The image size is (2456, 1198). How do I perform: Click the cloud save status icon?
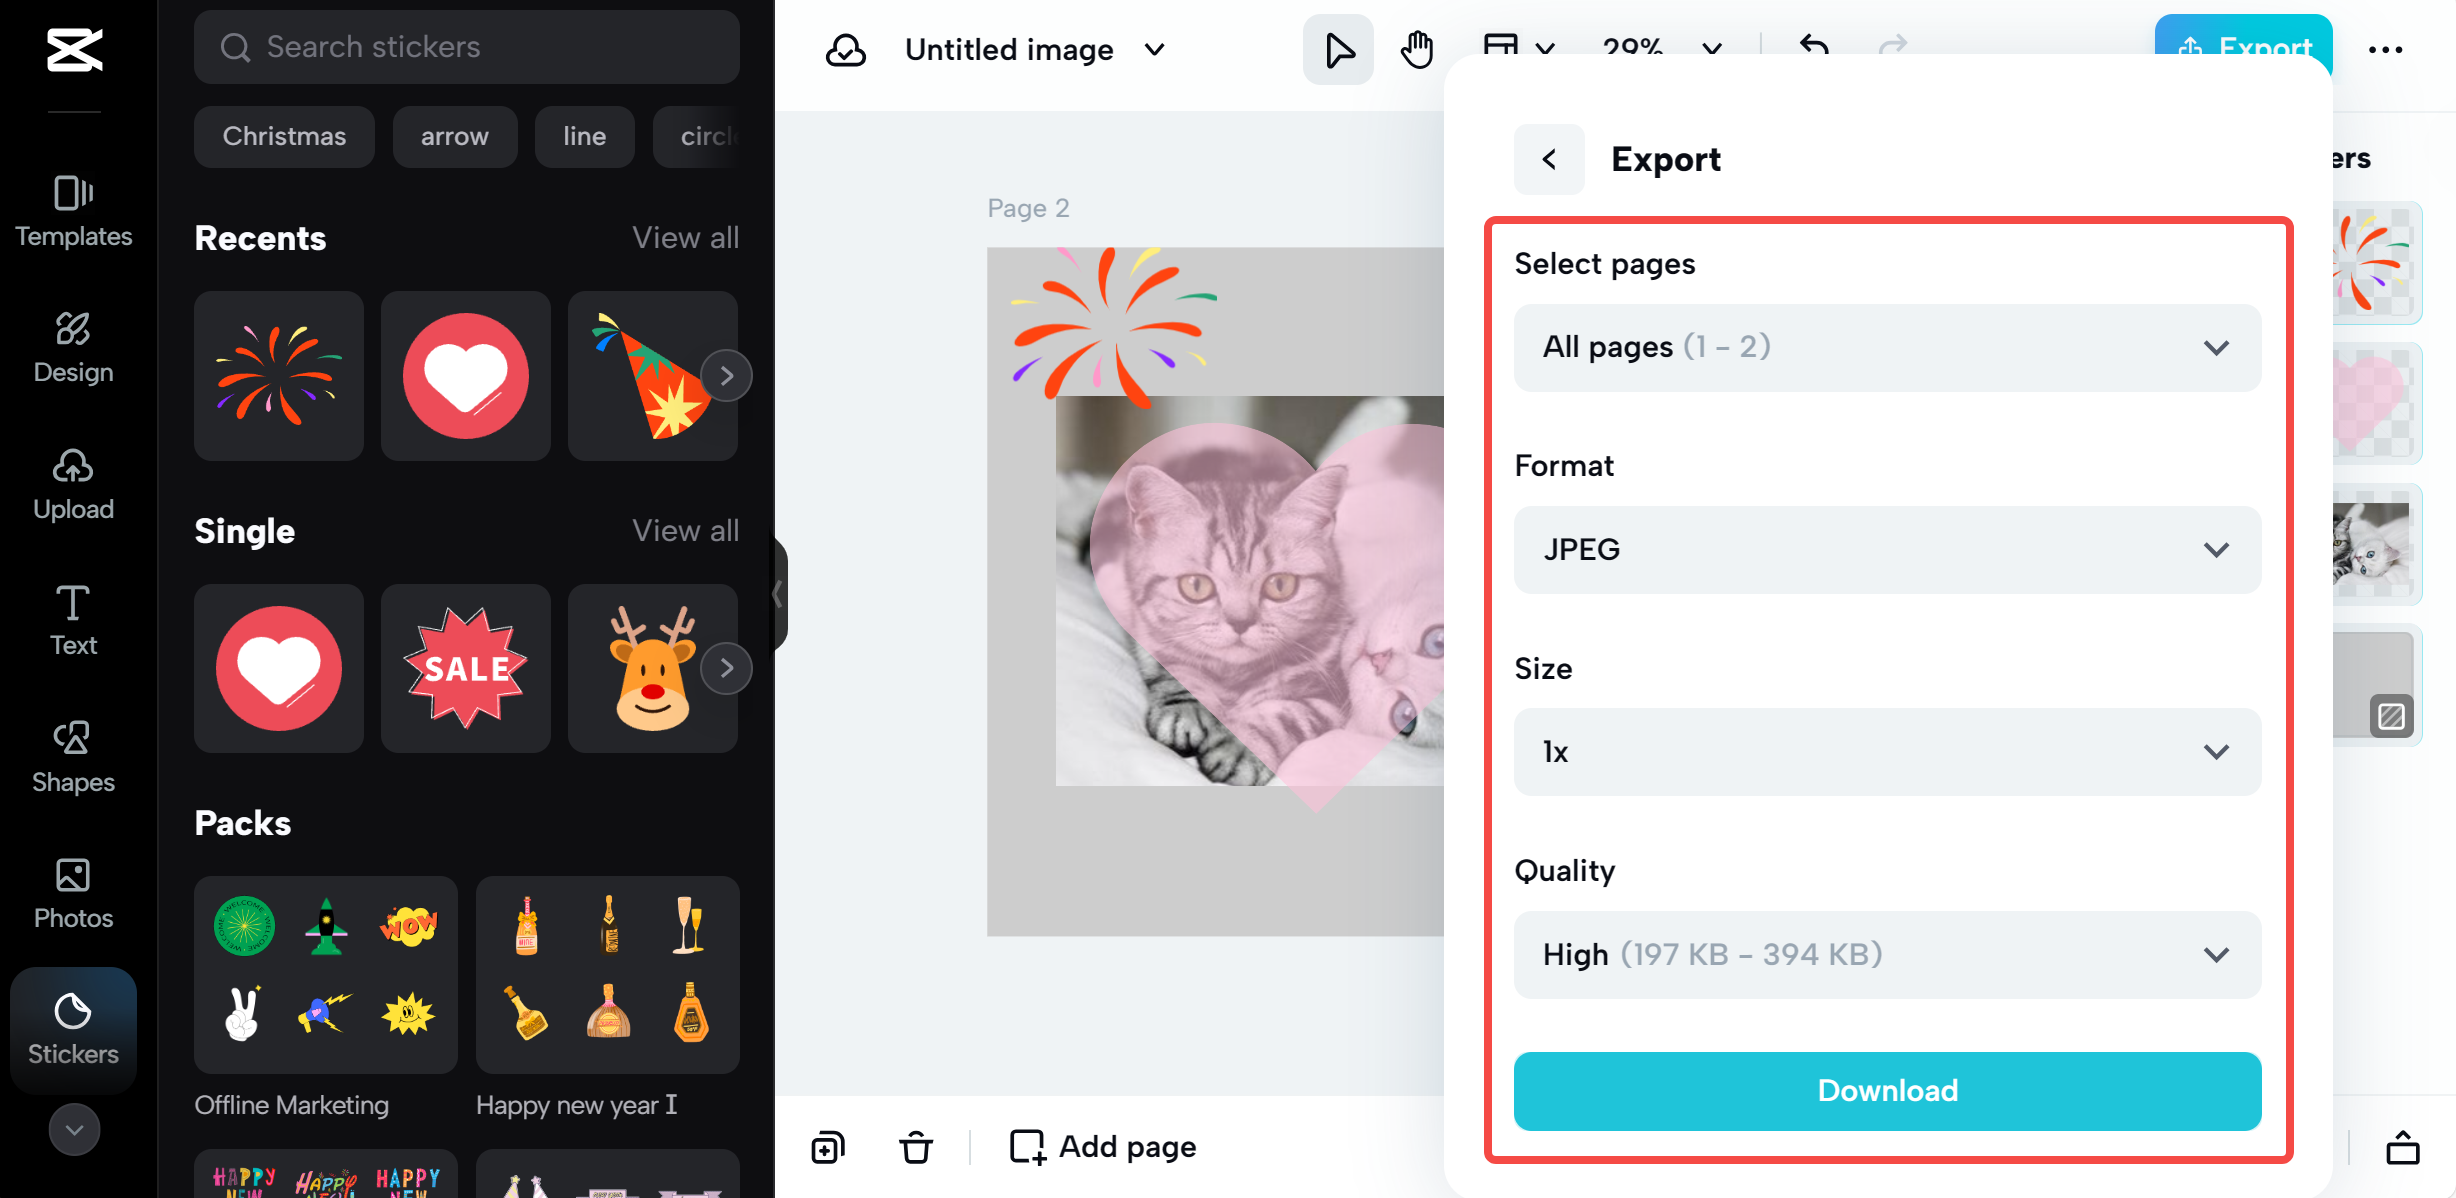(x=845, y=50)
